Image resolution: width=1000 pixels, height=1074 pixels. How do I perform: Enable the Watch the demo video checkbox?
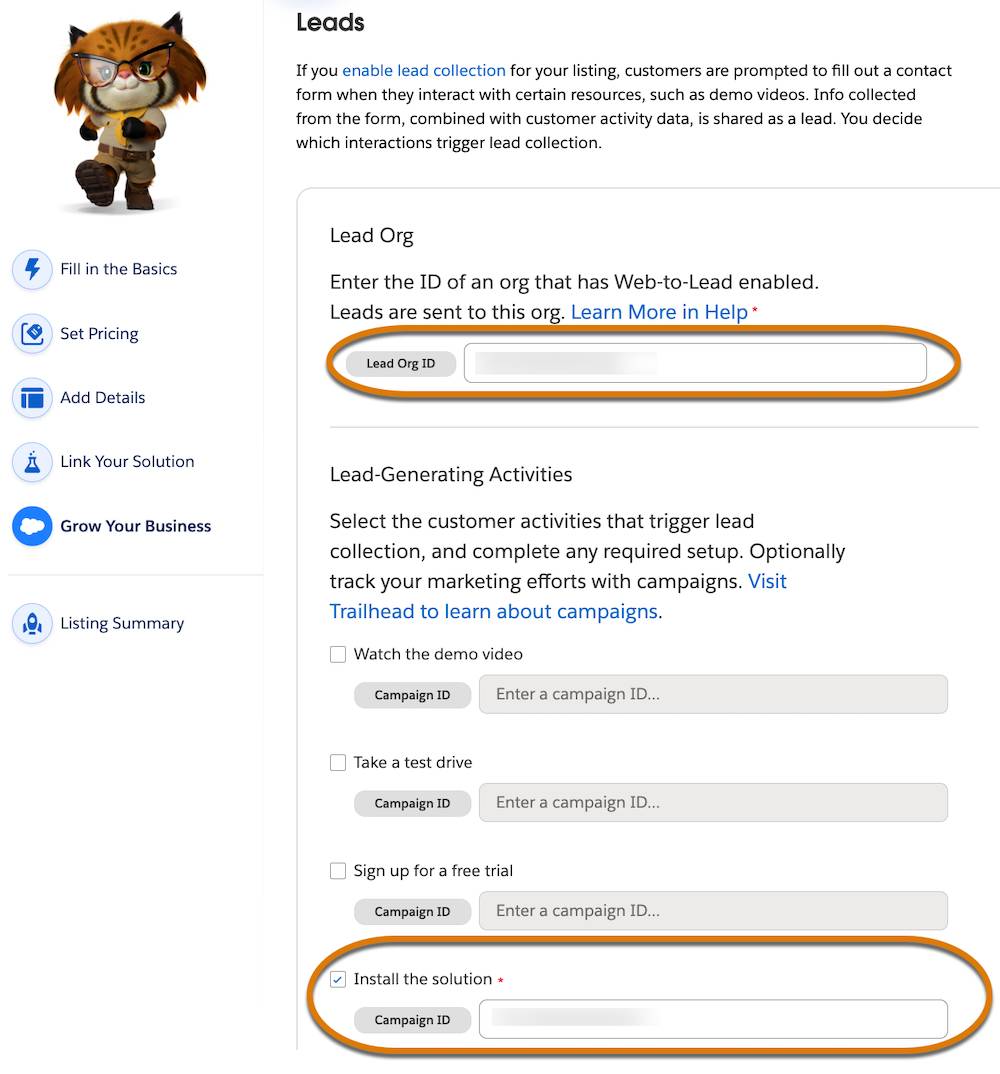coord(338,654)
